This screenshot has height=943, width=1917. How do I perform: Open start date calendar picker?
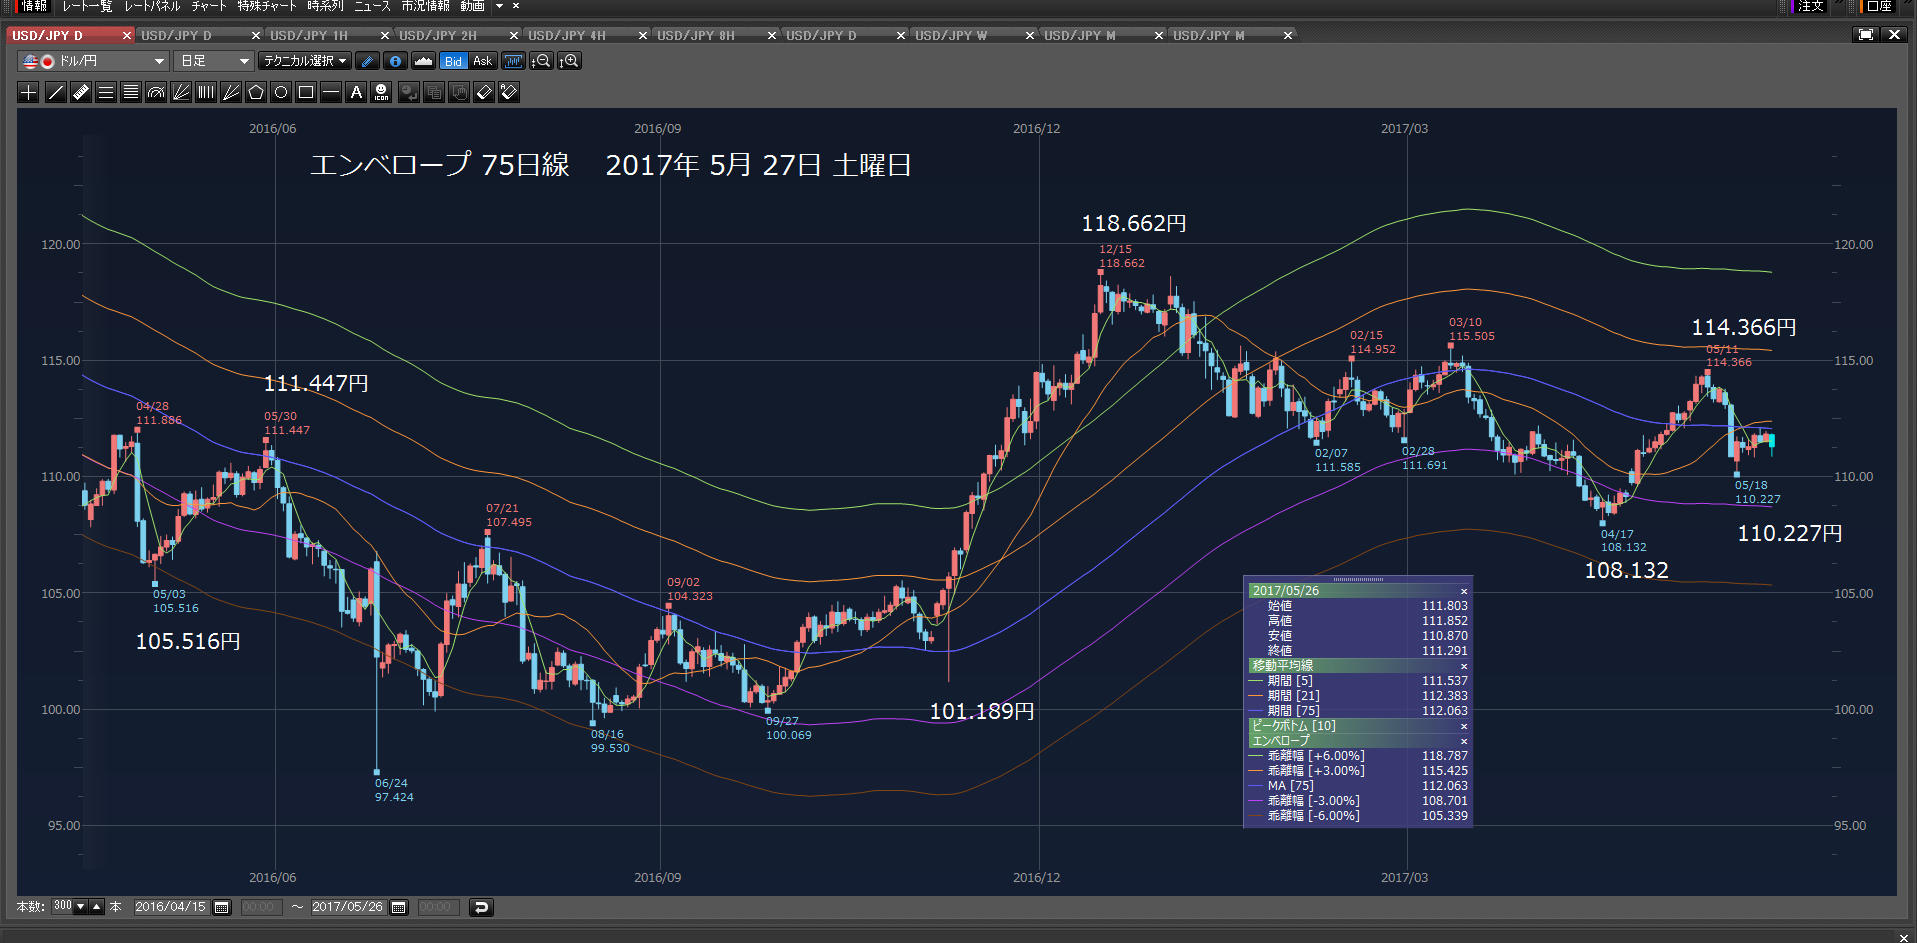[222, 907]
